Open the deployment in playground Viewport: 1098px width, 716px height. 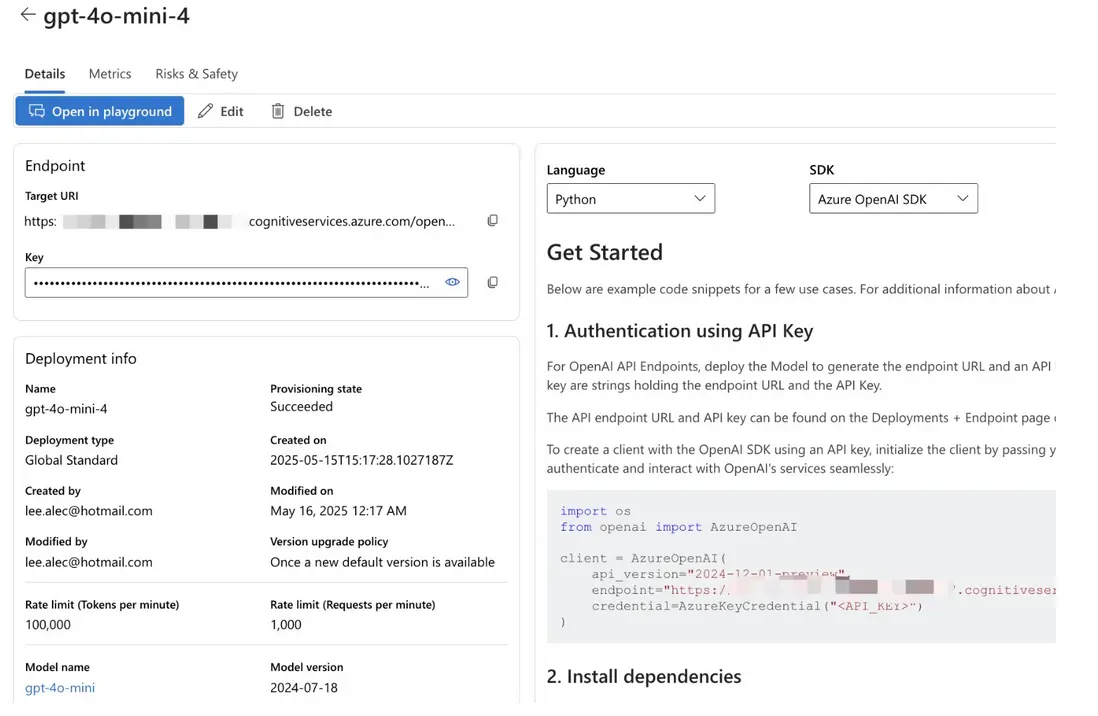[99, 111]
